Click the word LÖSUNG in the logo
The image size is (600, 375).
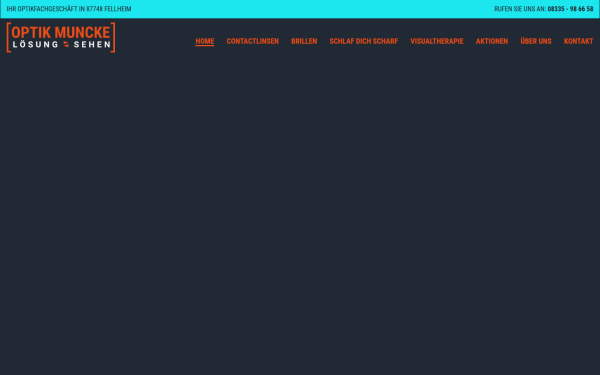(x=35, y=44)
